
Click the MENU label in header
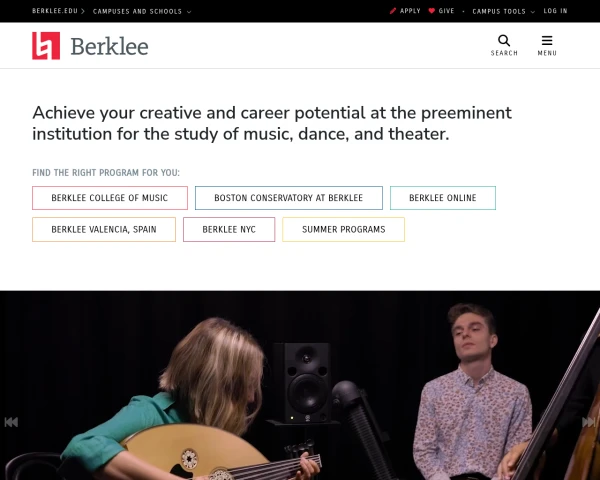click(547, 53)
